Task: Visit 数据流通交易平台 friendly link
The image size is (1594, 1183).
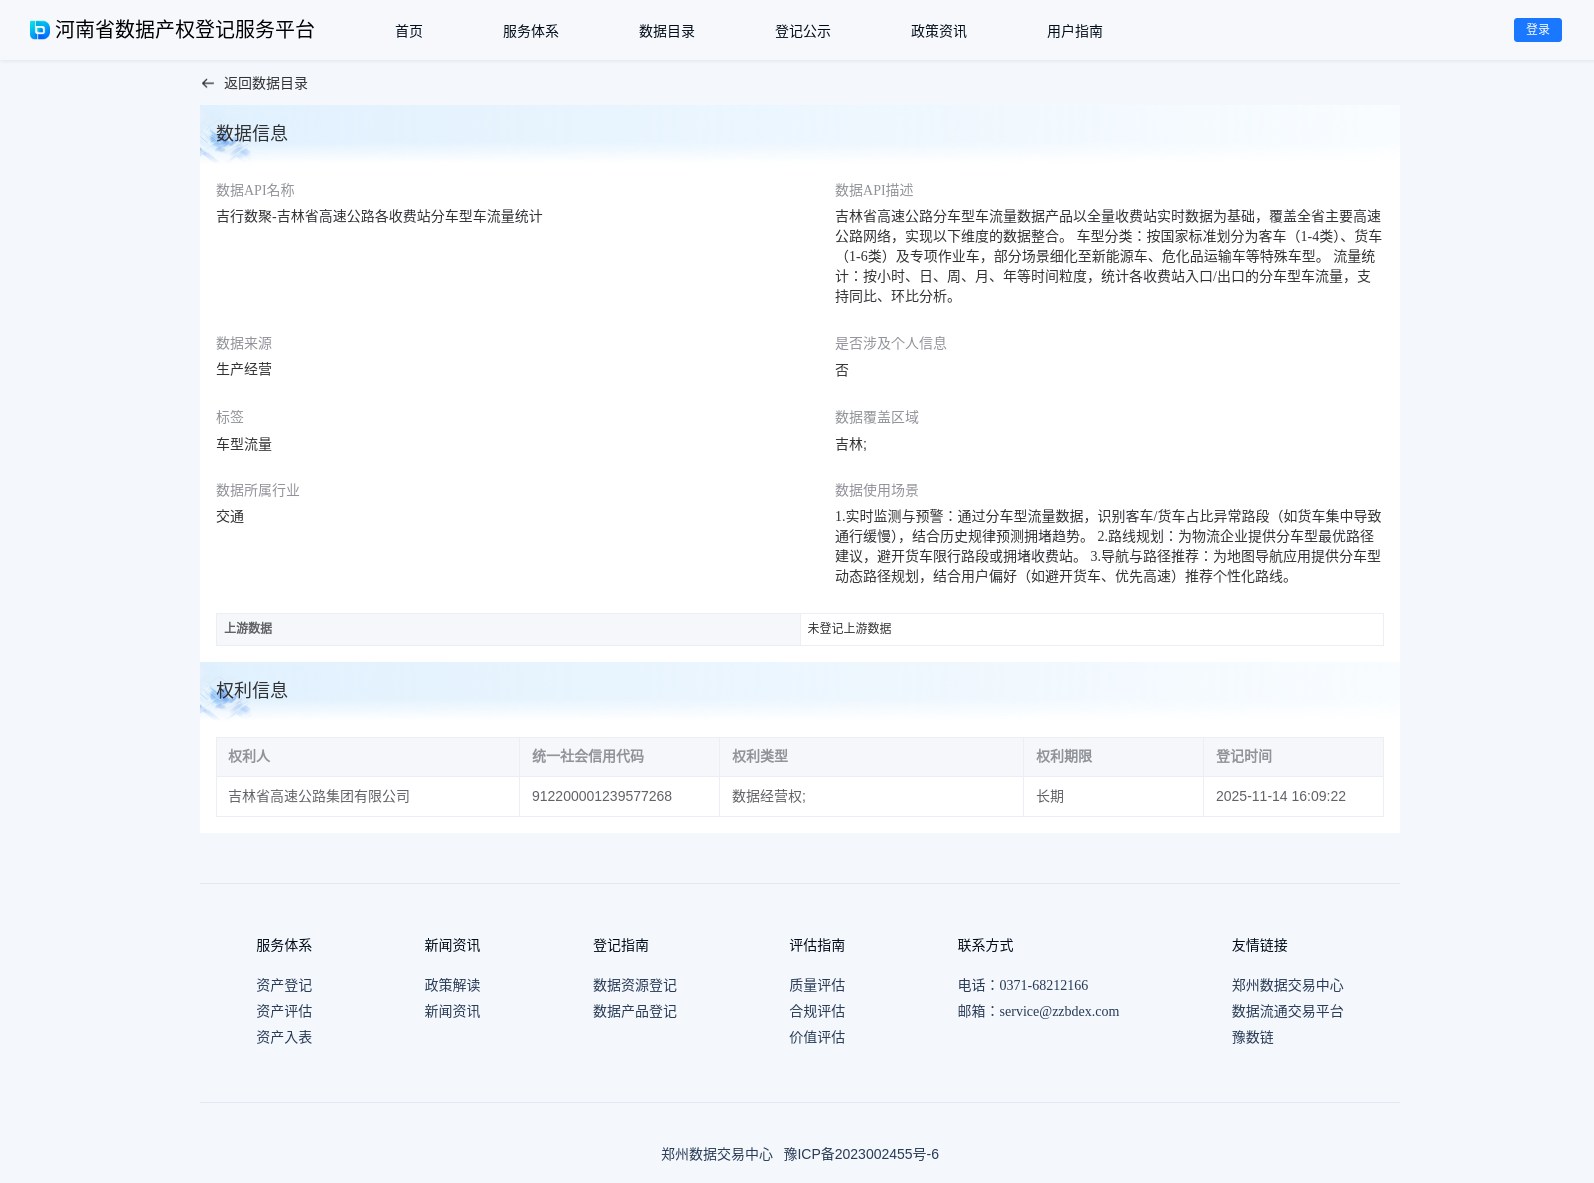Action: point(1288,1011)
